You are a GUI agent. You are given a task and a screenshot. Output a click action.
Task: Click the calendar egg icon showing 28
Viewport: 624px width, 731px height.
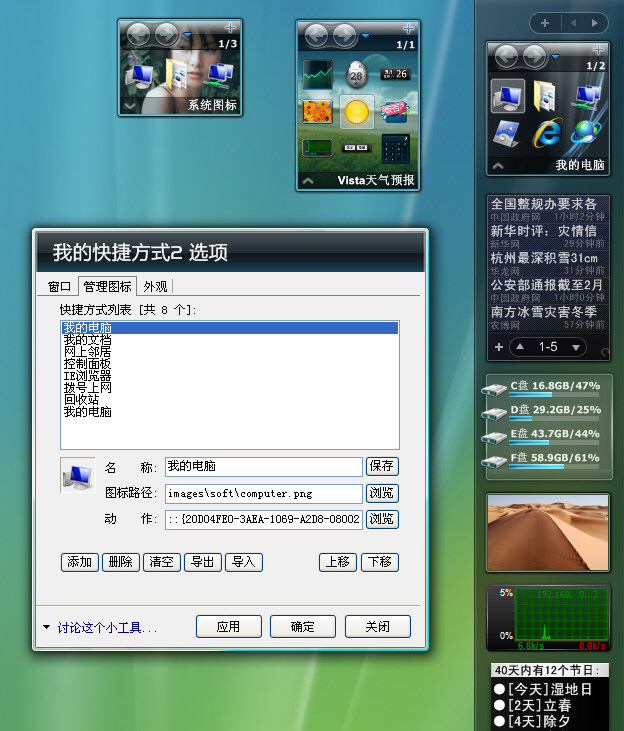click(x=356, y=75)
